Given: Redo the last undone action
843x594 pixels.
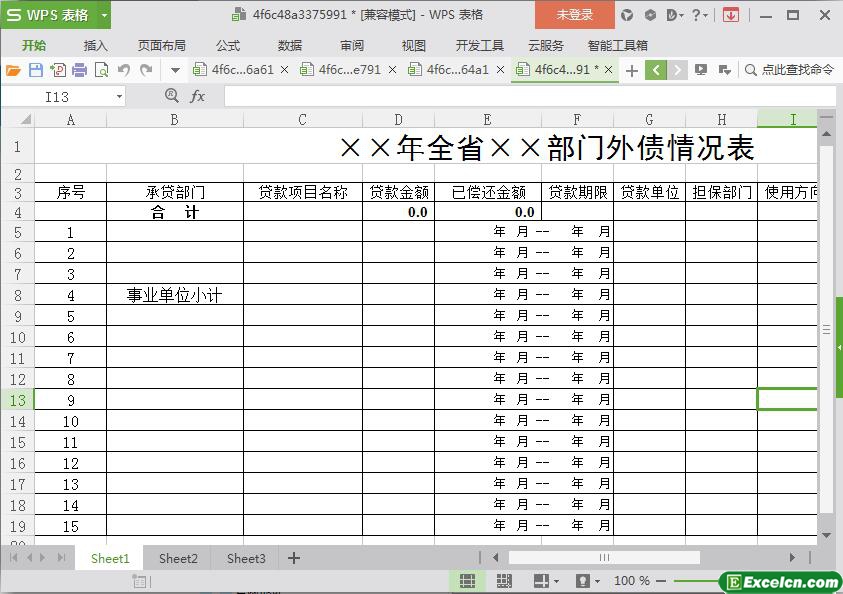Looking at the screenshot, I should click(146, 70).
